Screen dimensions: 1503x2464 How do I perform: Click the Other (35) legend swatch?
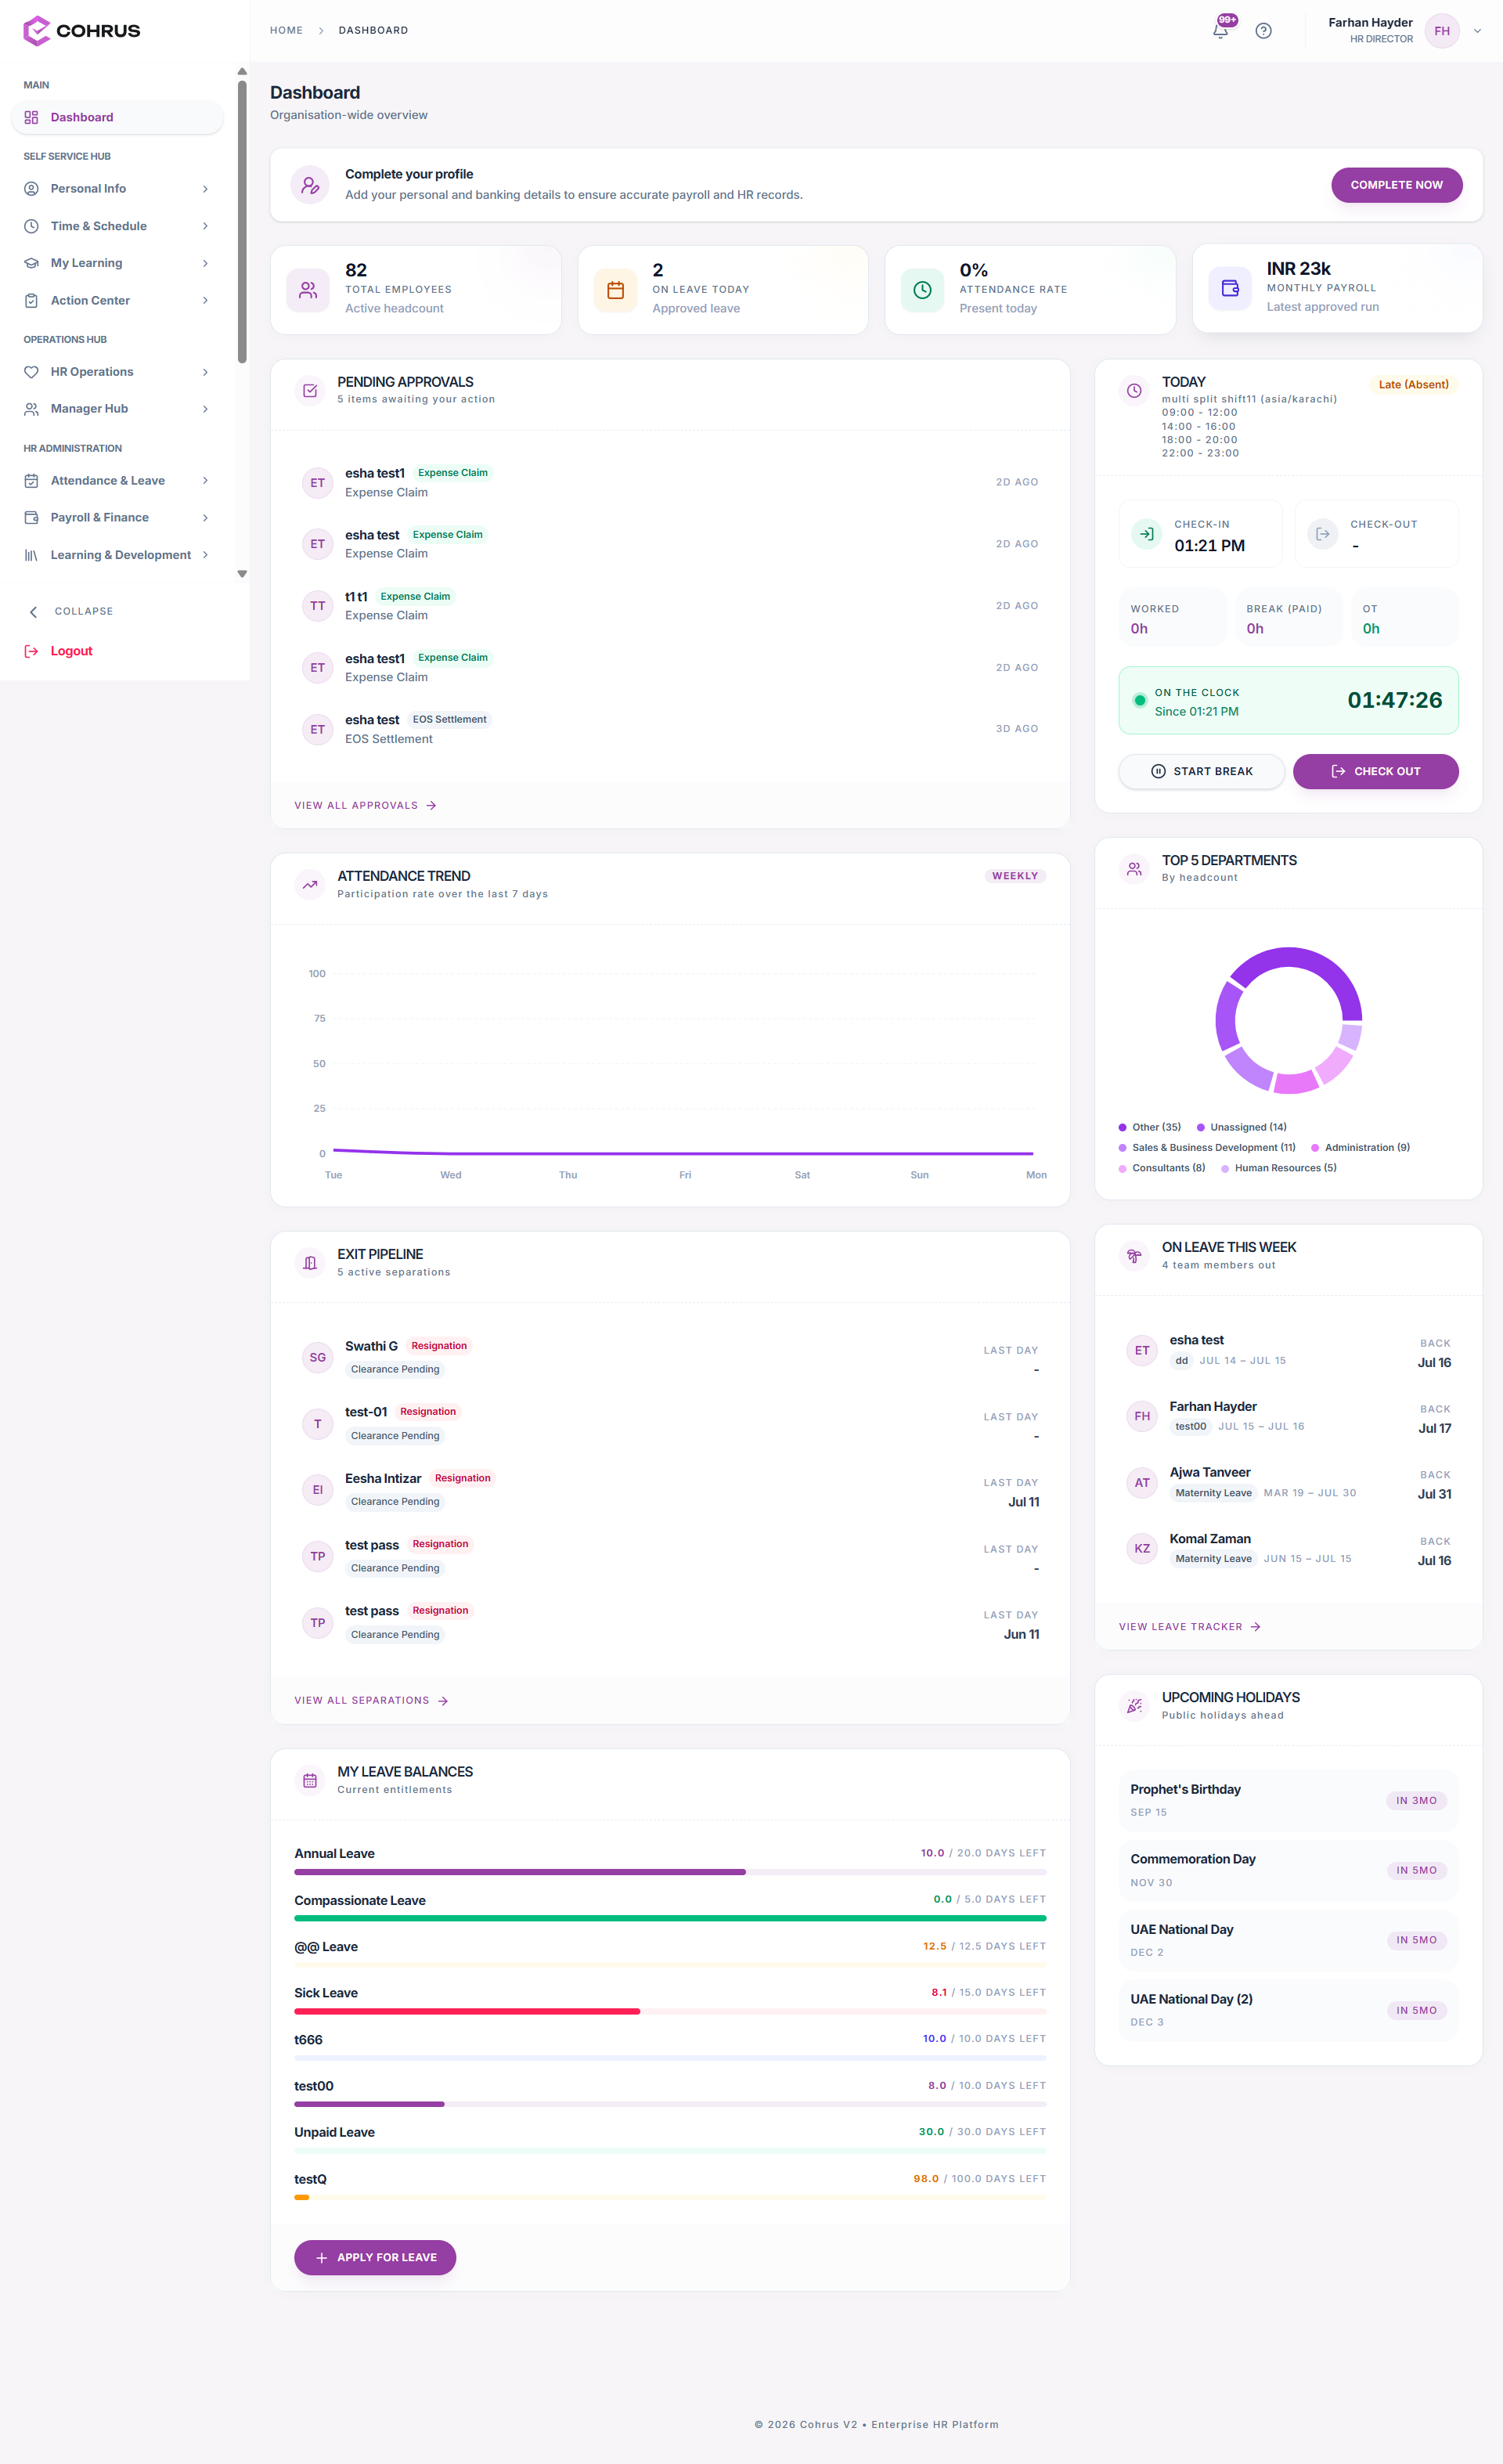(x=1122, y=1127)
